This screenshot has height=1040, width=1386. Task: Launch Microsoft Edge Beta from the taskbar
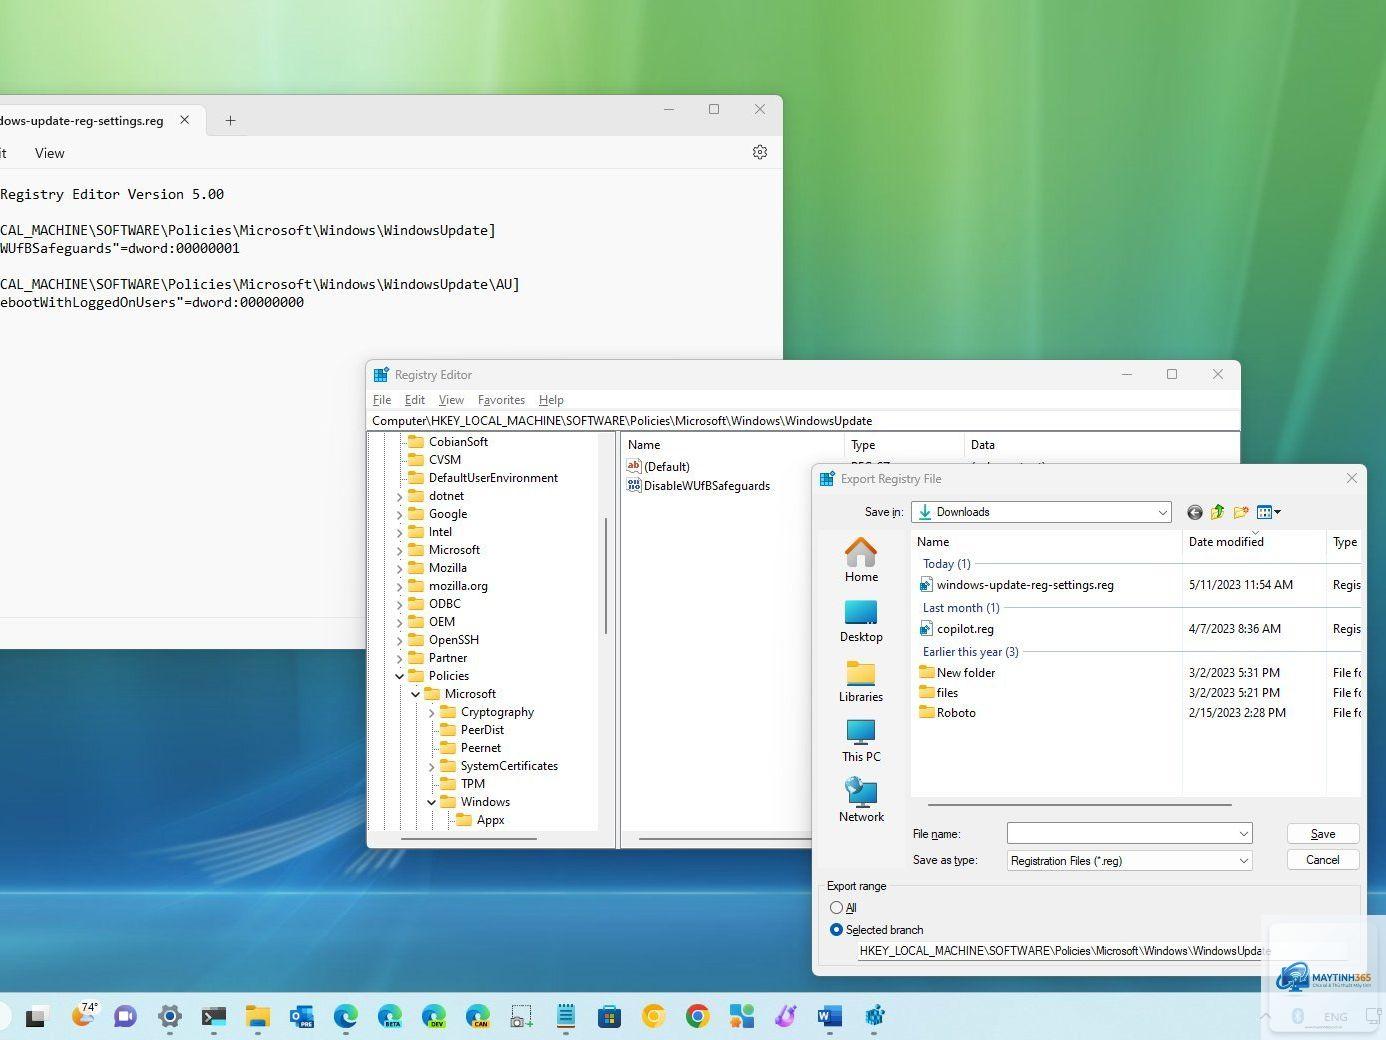coord(390,1017)
